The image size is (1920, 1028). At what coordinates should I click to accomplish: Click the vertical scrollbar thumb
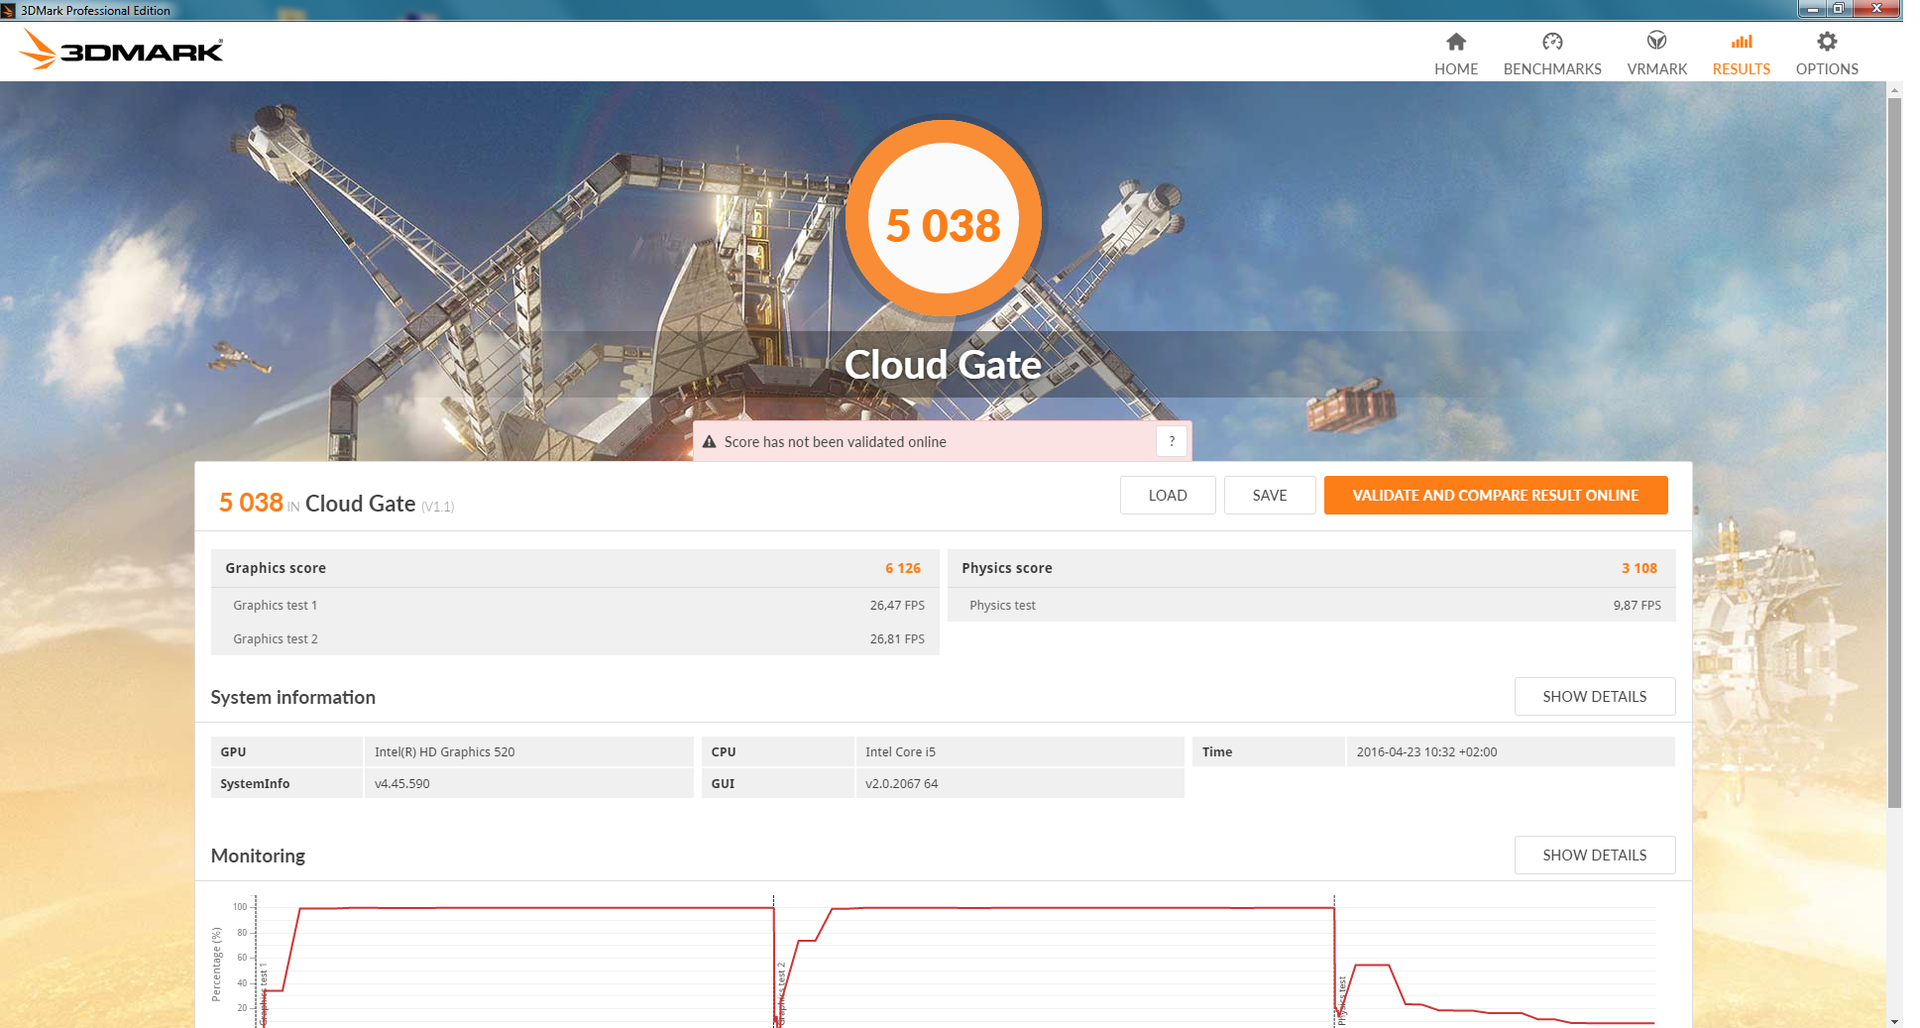click(1894, 453)
